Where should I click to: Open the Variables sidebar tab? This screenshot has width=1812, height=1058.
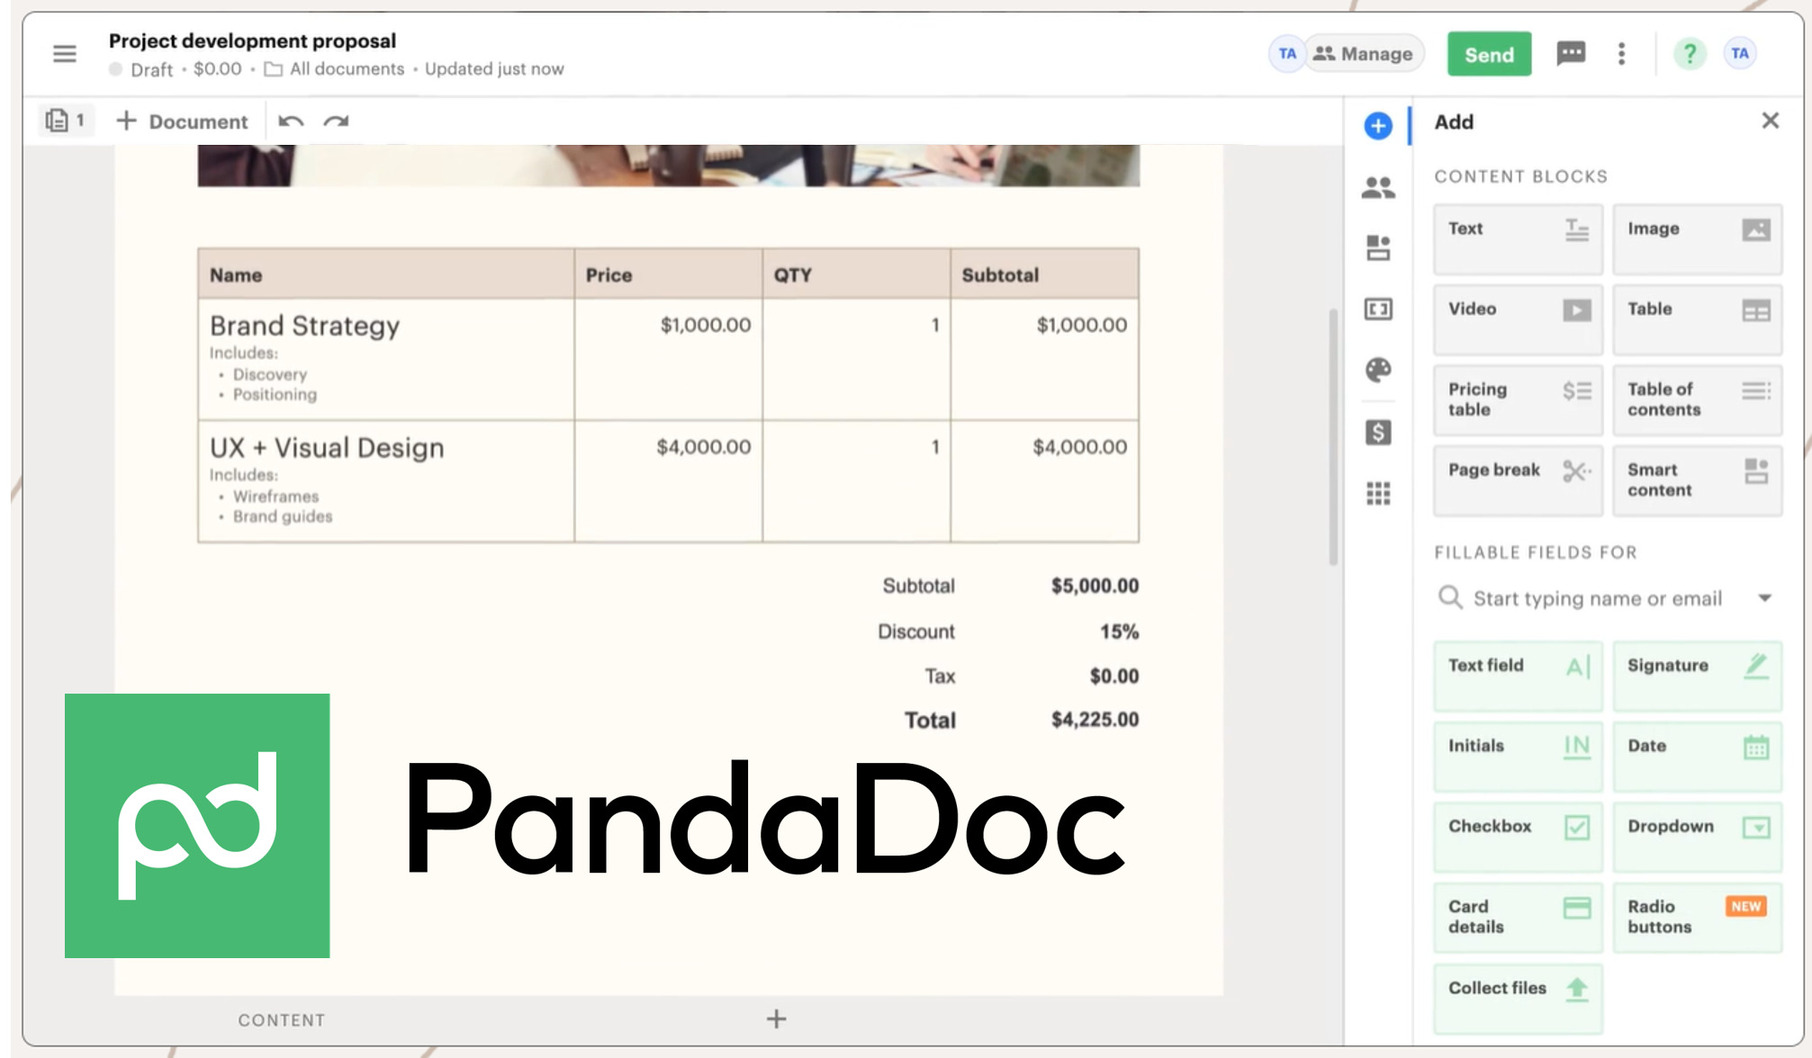coord(1378,309)
